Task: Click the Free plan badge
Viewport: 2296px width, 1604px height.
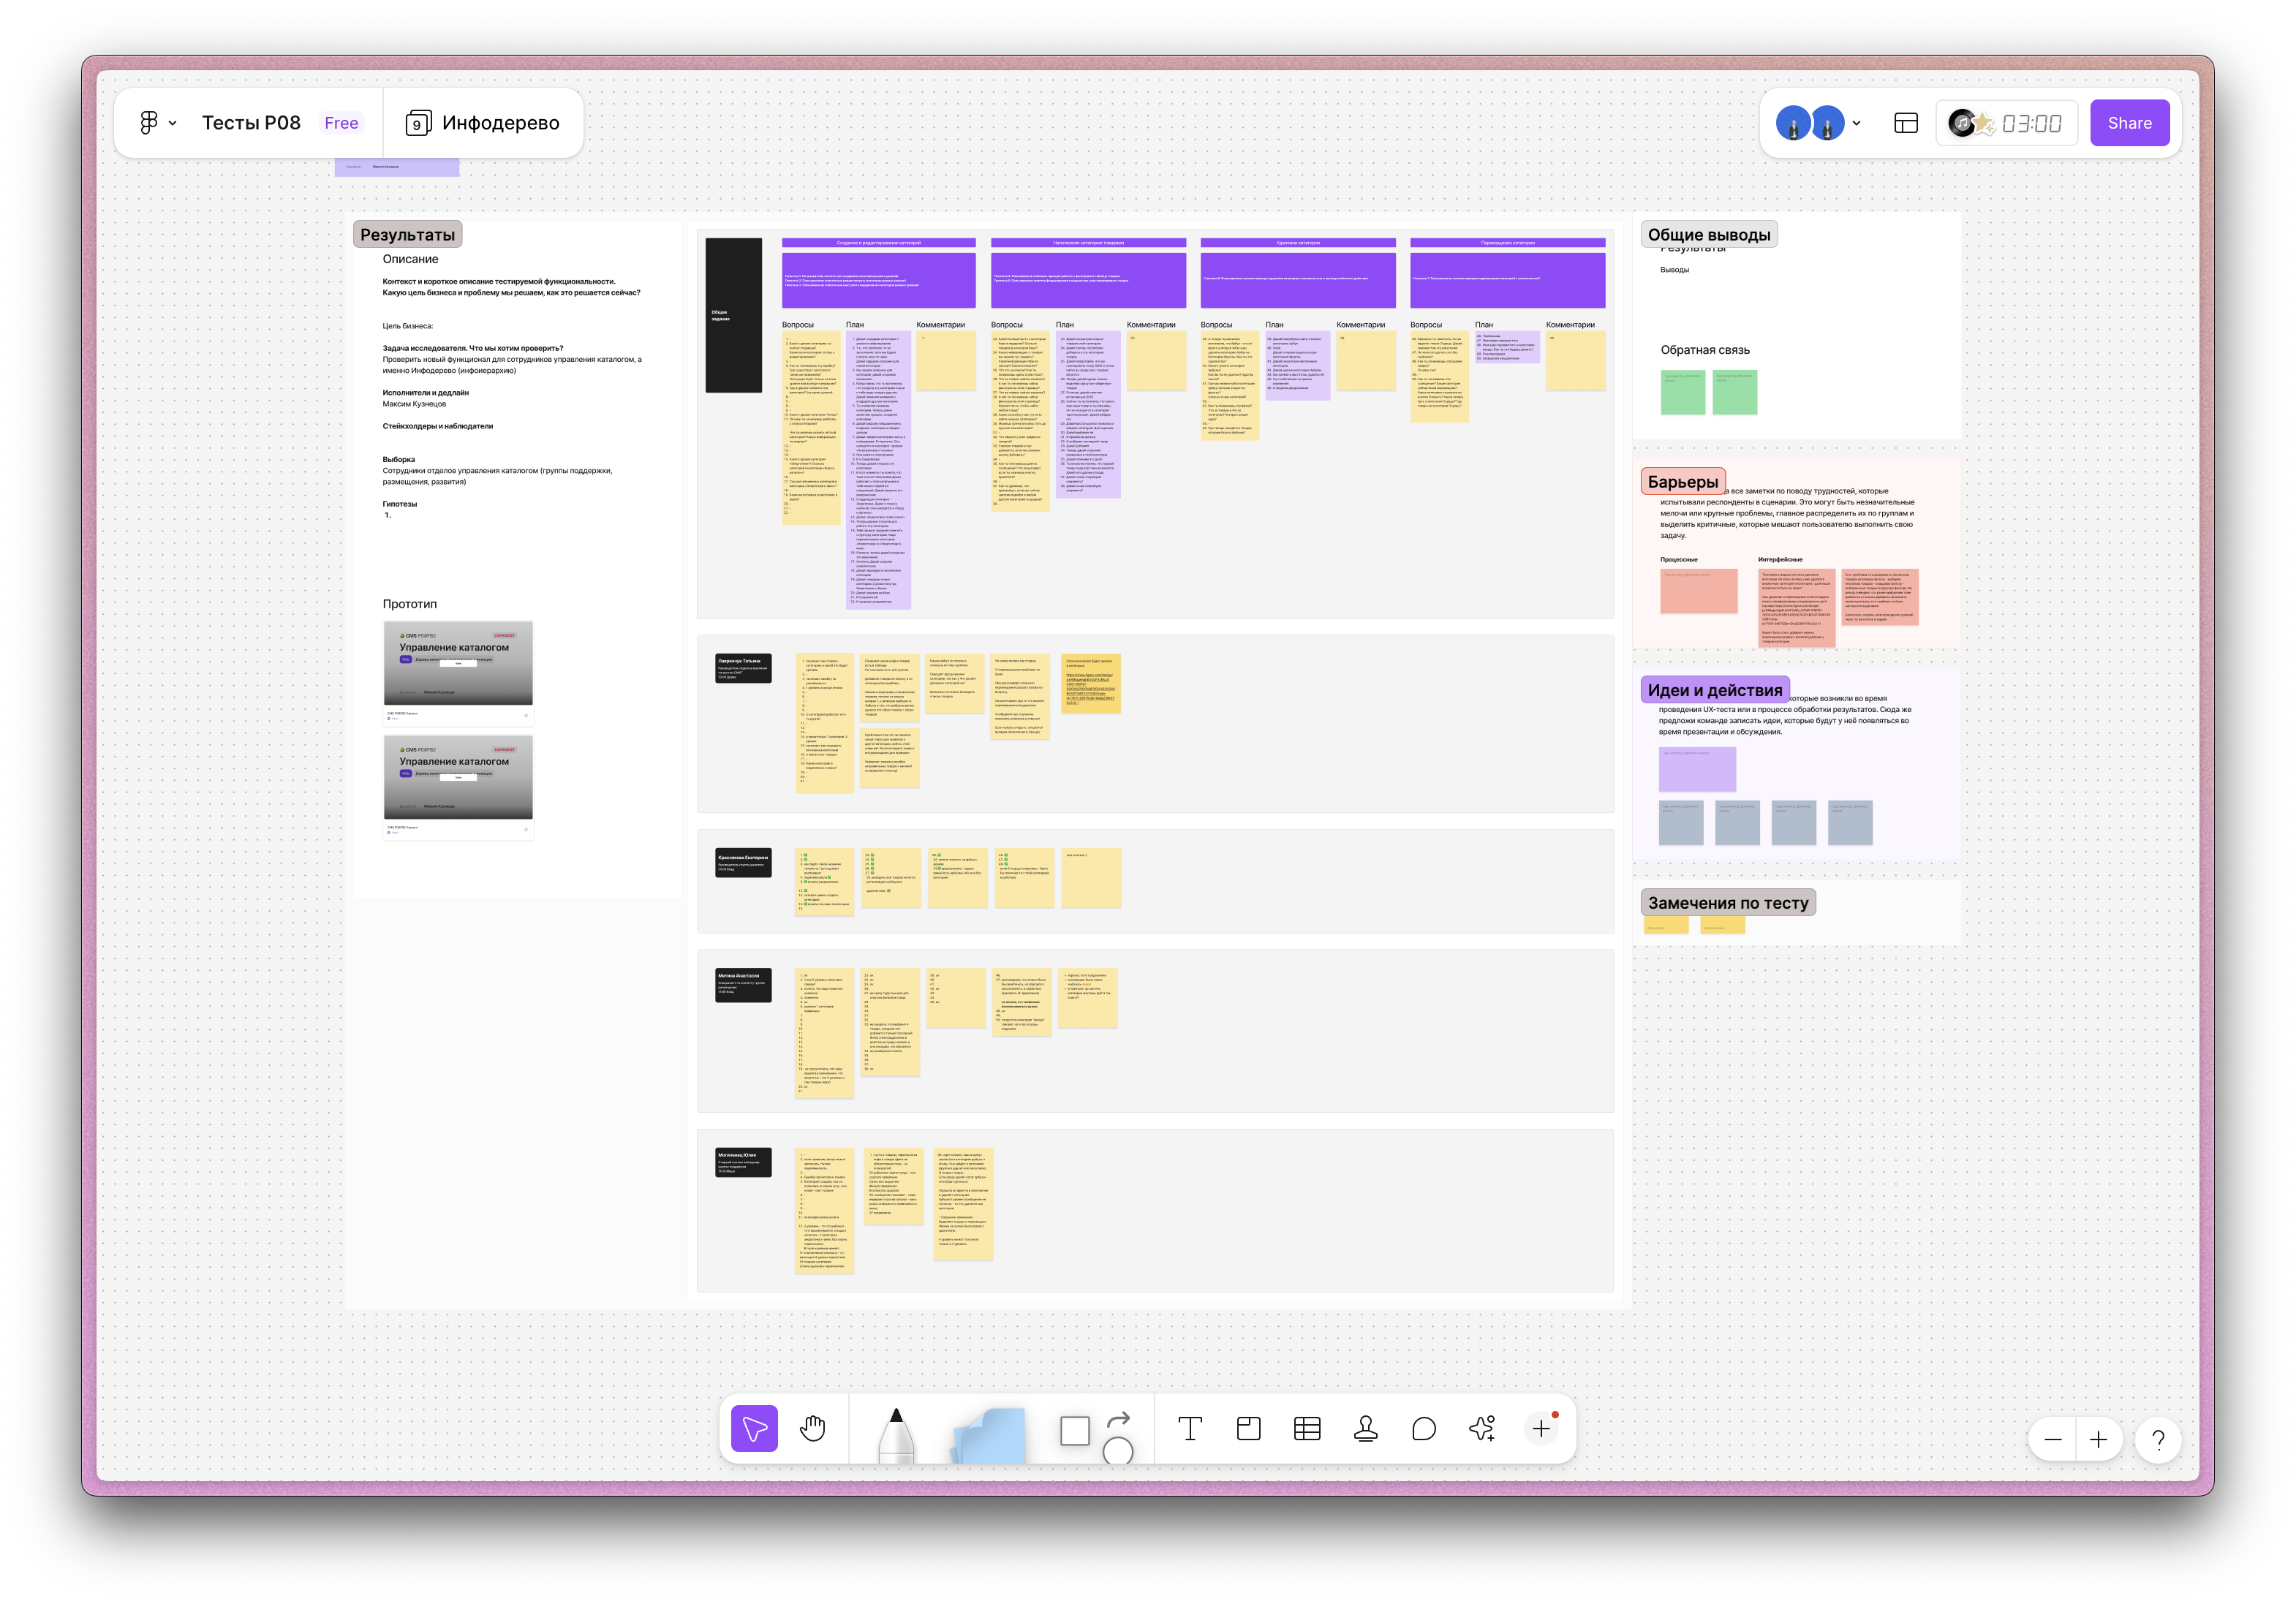Action: coord(341,123)
